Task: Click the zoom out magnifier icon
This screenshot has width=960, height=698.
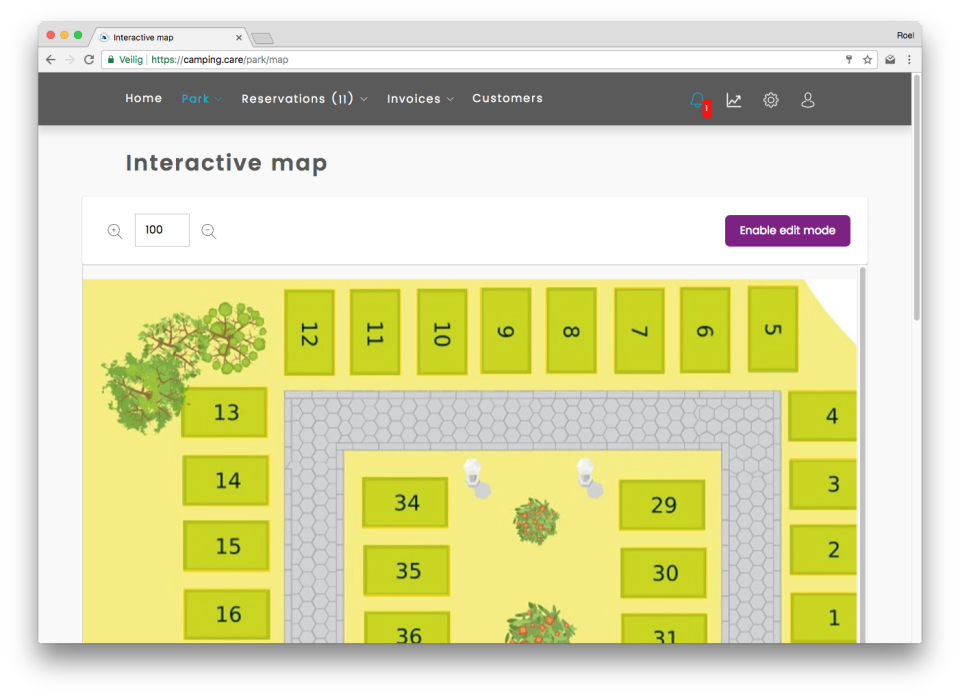Action: click(209, 231)
